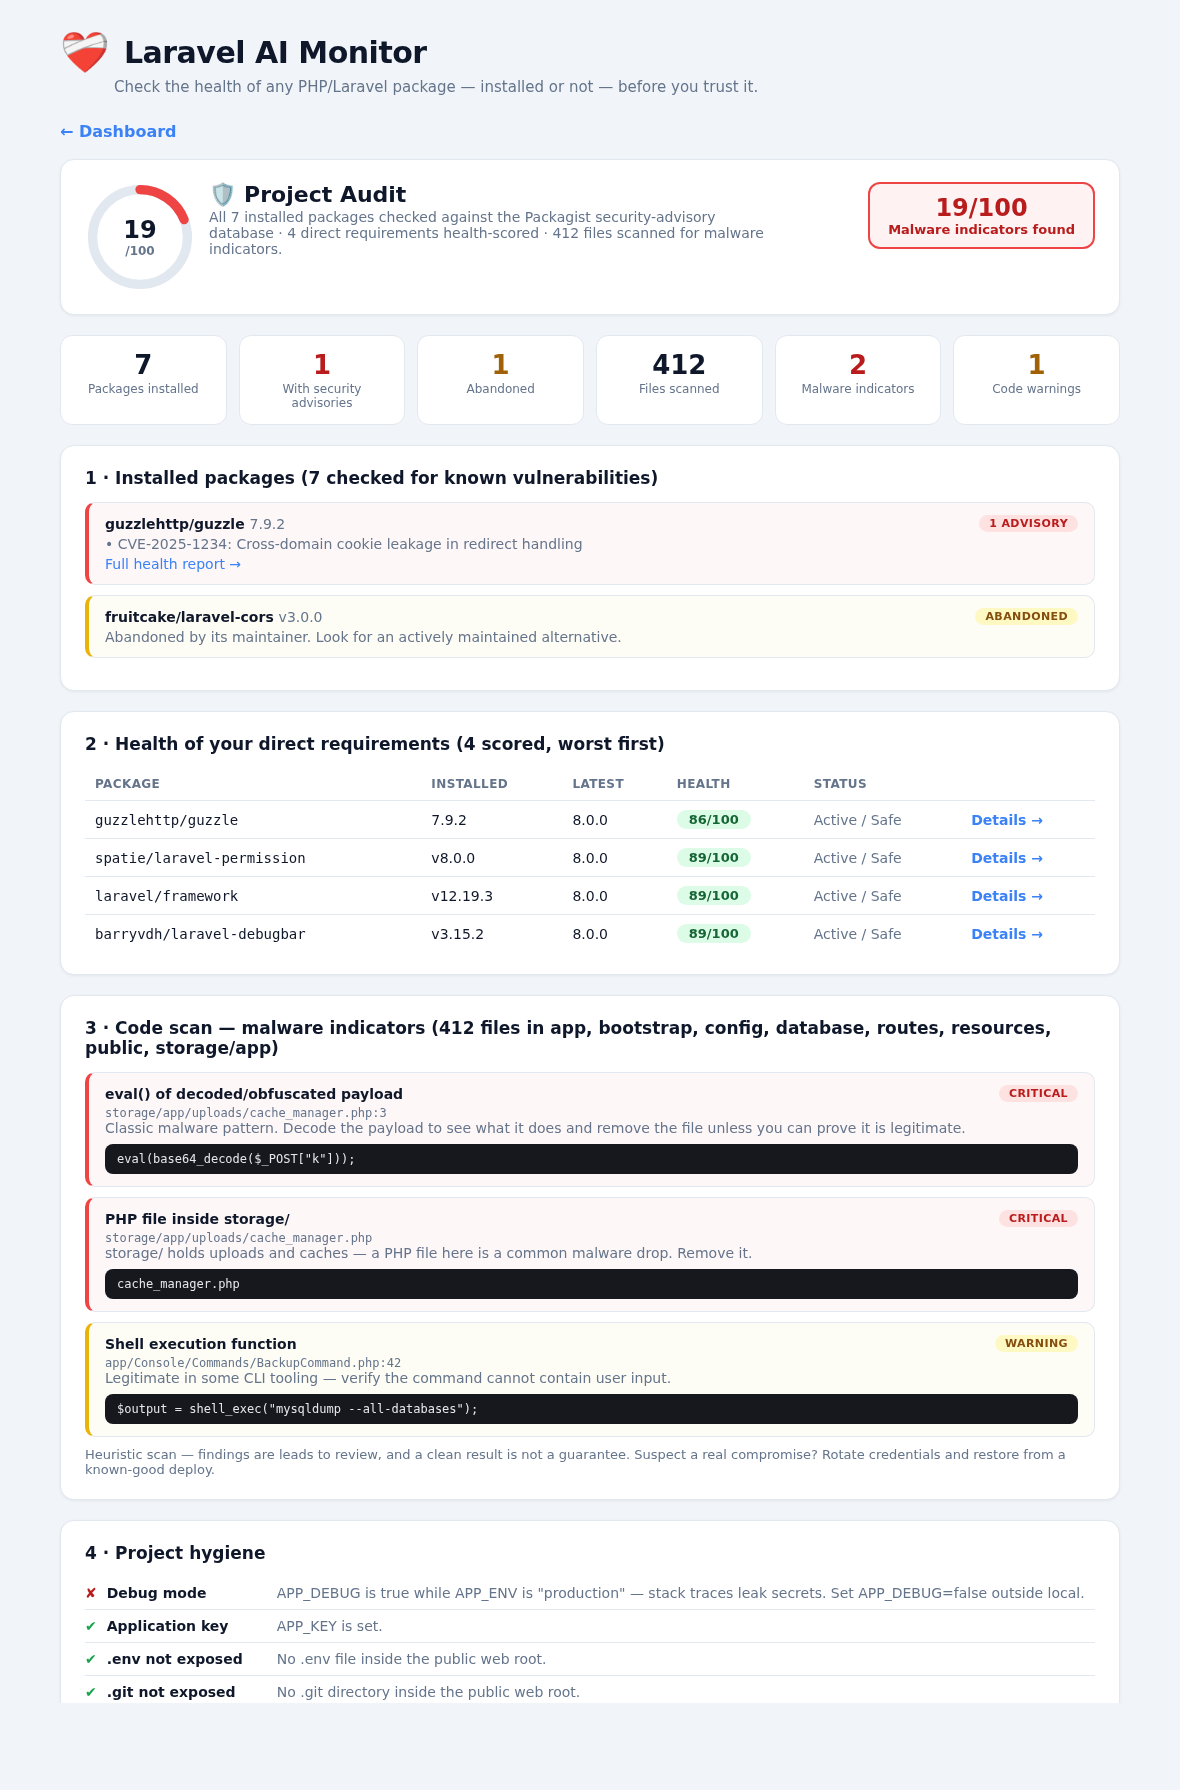
Task: Go back via the Dashboard link
Action: coord(118,131)
